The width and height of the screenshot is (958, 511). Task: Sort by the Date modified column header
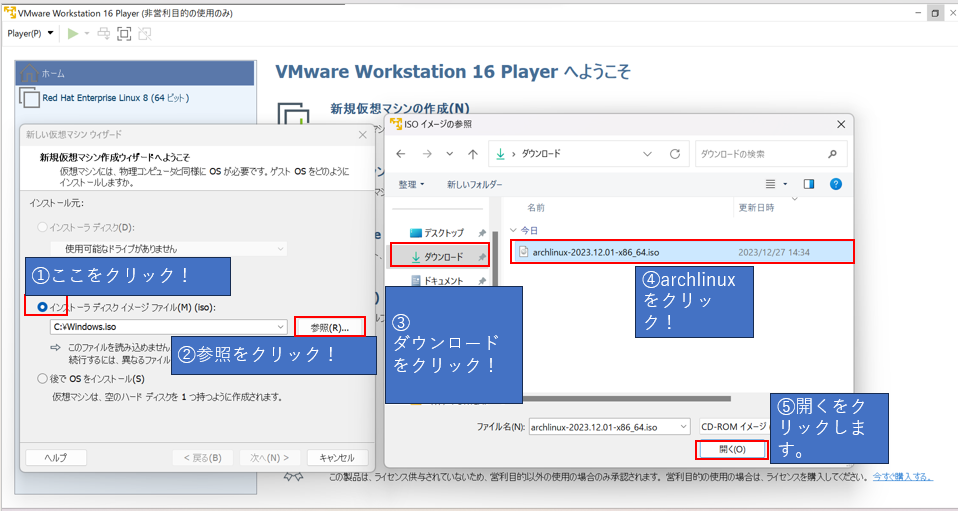(x=756, y=208)
